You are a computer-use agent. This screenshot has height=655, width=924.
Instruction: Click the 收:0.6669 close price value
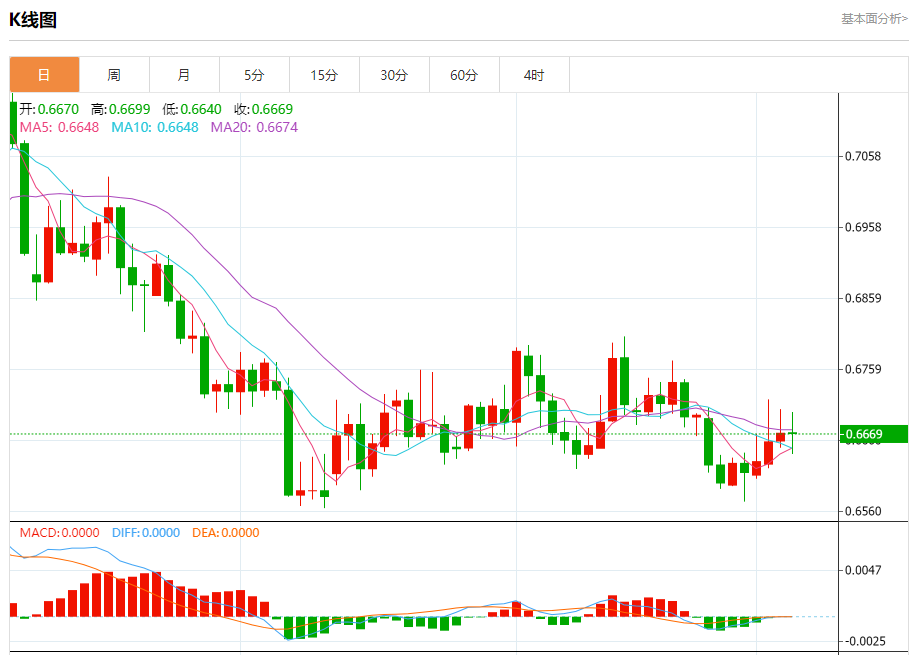(x=263, y=109)
